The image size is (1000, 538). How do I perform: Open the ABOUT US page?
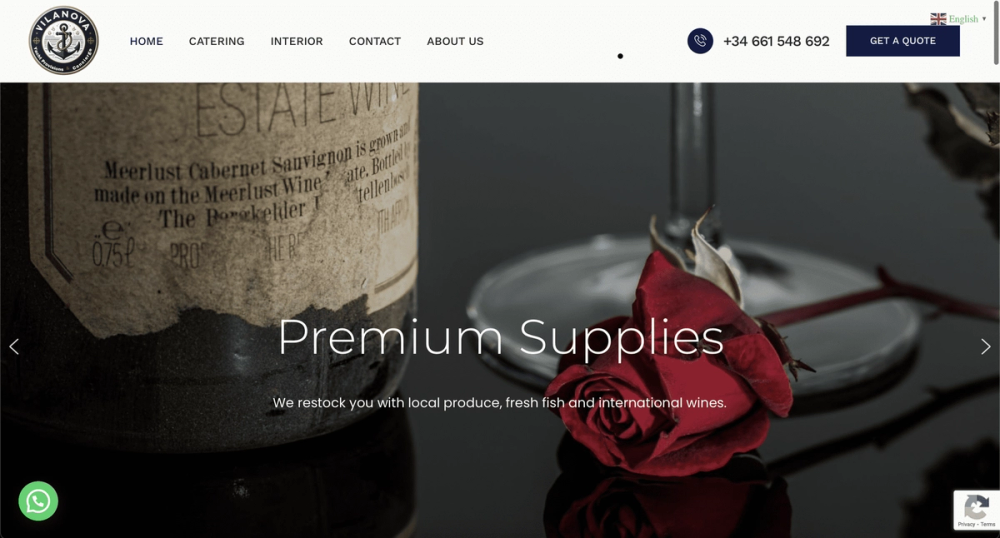click(x=455, y=41)
